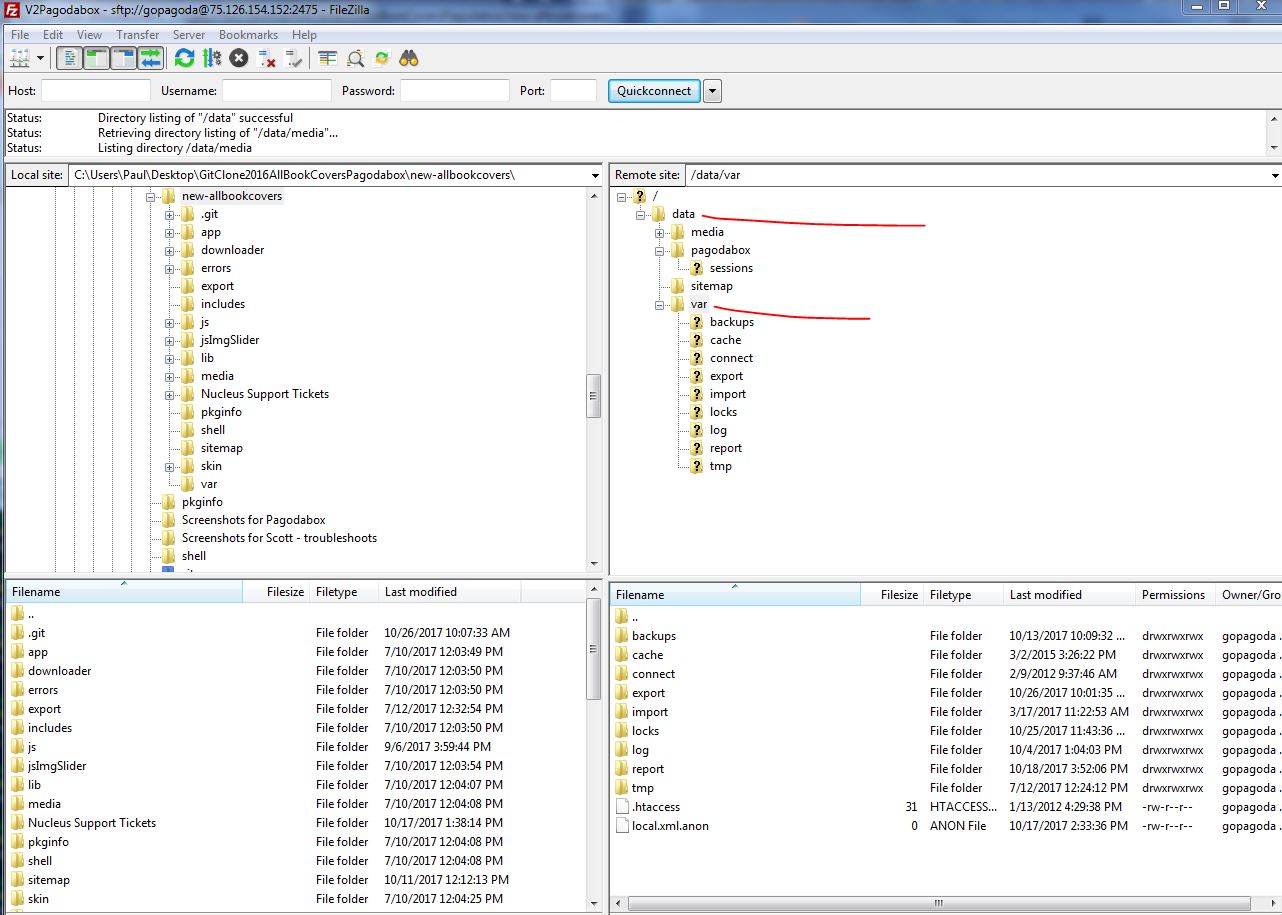1282x915 pixels.
Task: Open the Local site path dropdown
Action: (595, 175)
